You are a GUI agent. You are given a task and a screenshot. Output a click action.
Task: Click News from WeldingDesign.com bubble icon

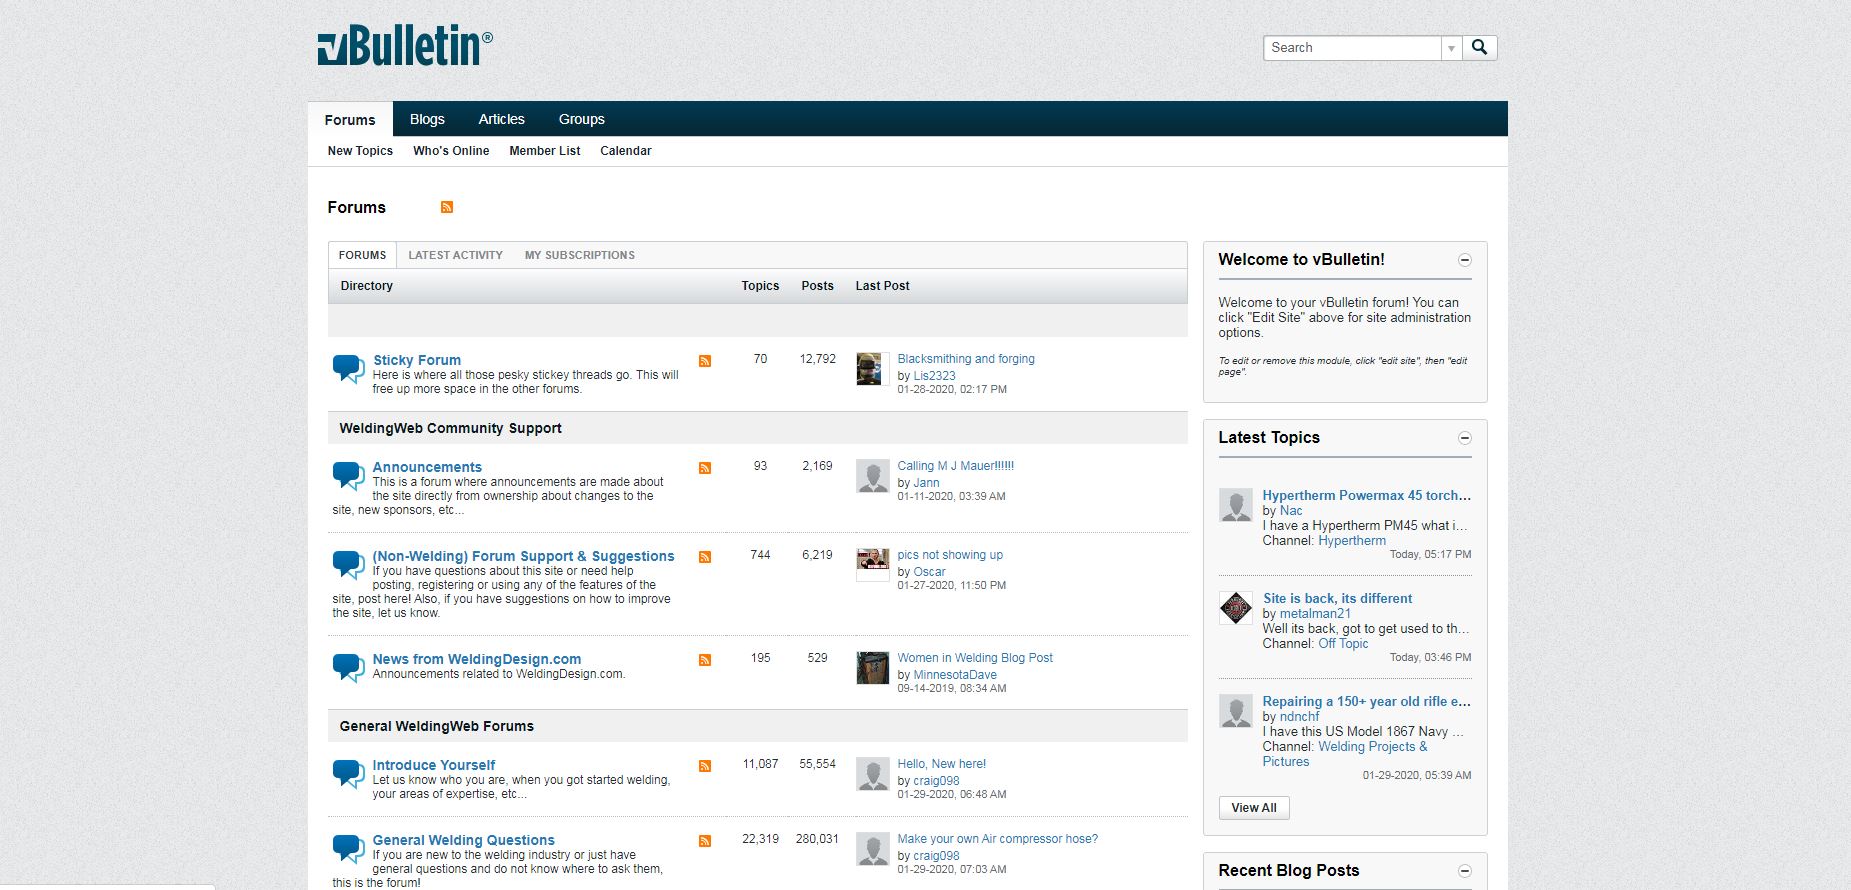coord(348,667)
